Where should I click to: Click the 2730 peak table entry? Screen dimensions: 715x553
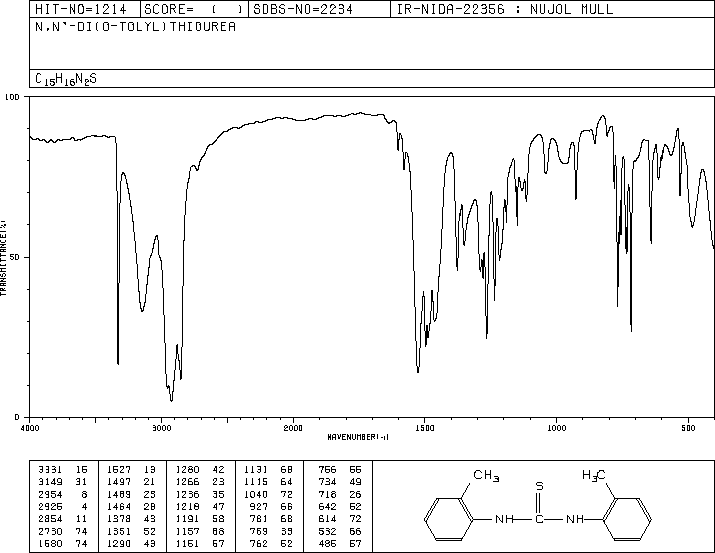pyautogui.click(x=50, y=532)
